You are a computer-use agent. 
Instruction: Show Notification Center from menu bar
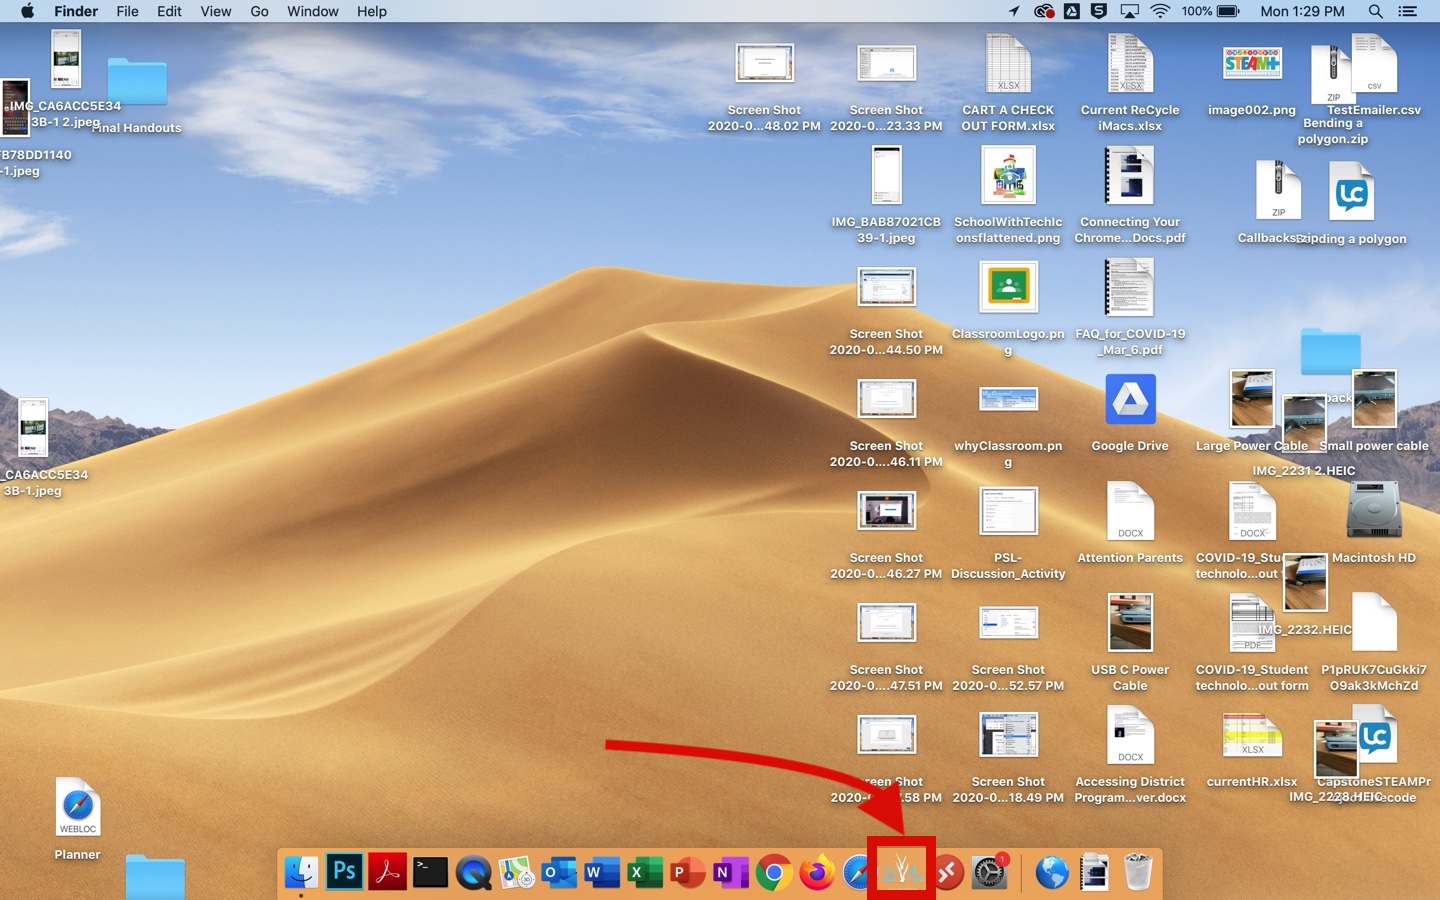[1407, 11]
